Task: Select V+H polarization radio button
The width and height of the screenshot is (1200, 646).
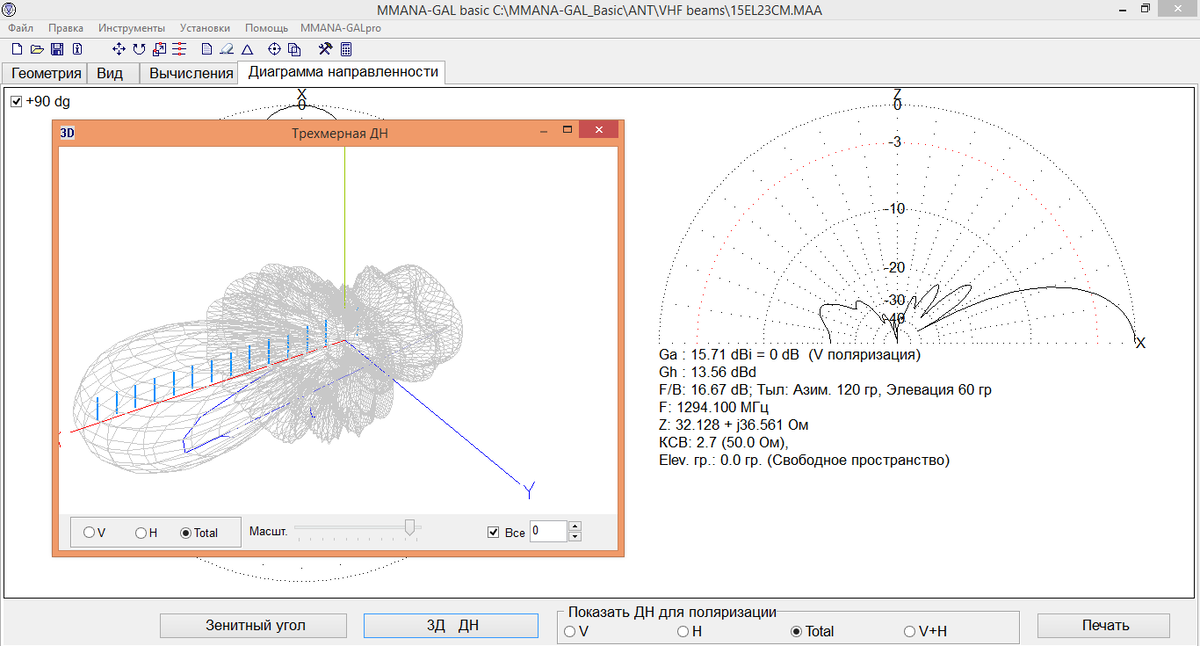Action: click(909, 631)
